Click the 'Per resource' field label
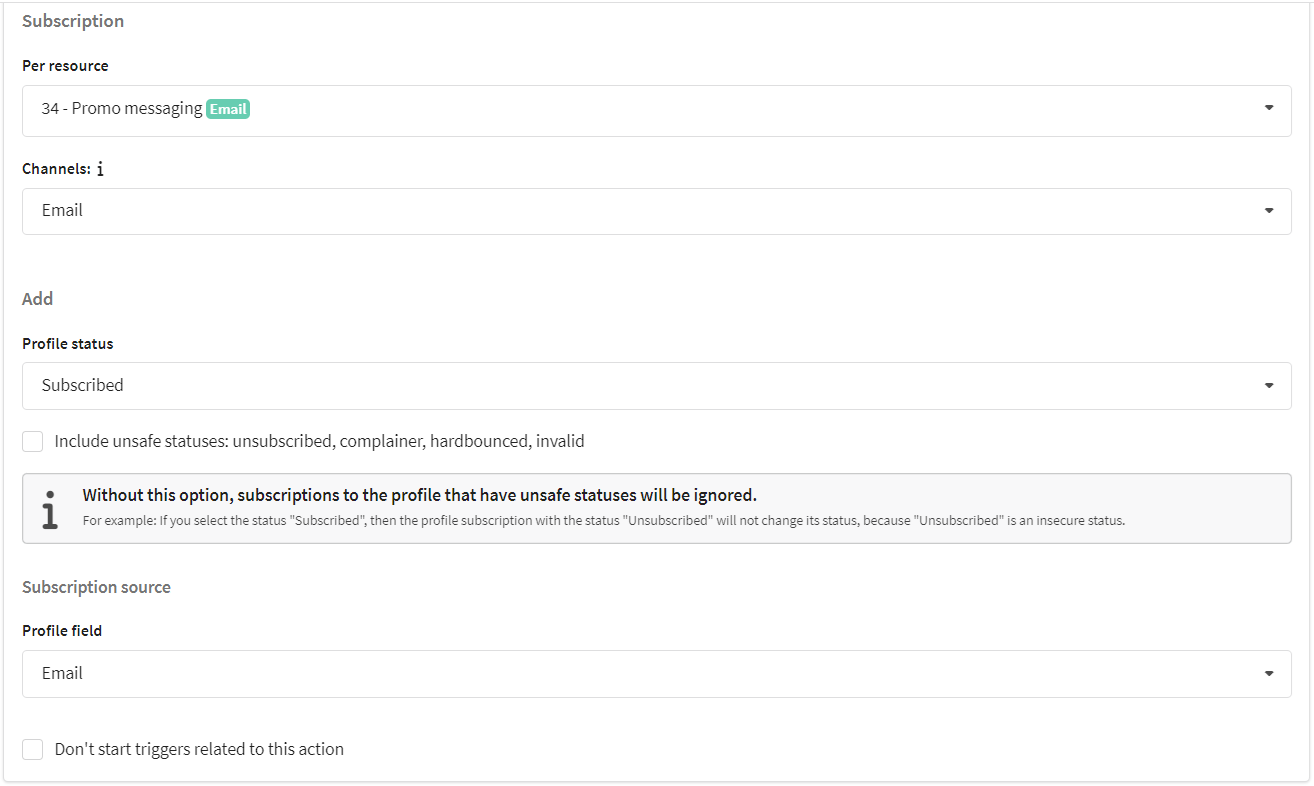This screenshot has width=1314, height=786. click(x=65, y=66)
